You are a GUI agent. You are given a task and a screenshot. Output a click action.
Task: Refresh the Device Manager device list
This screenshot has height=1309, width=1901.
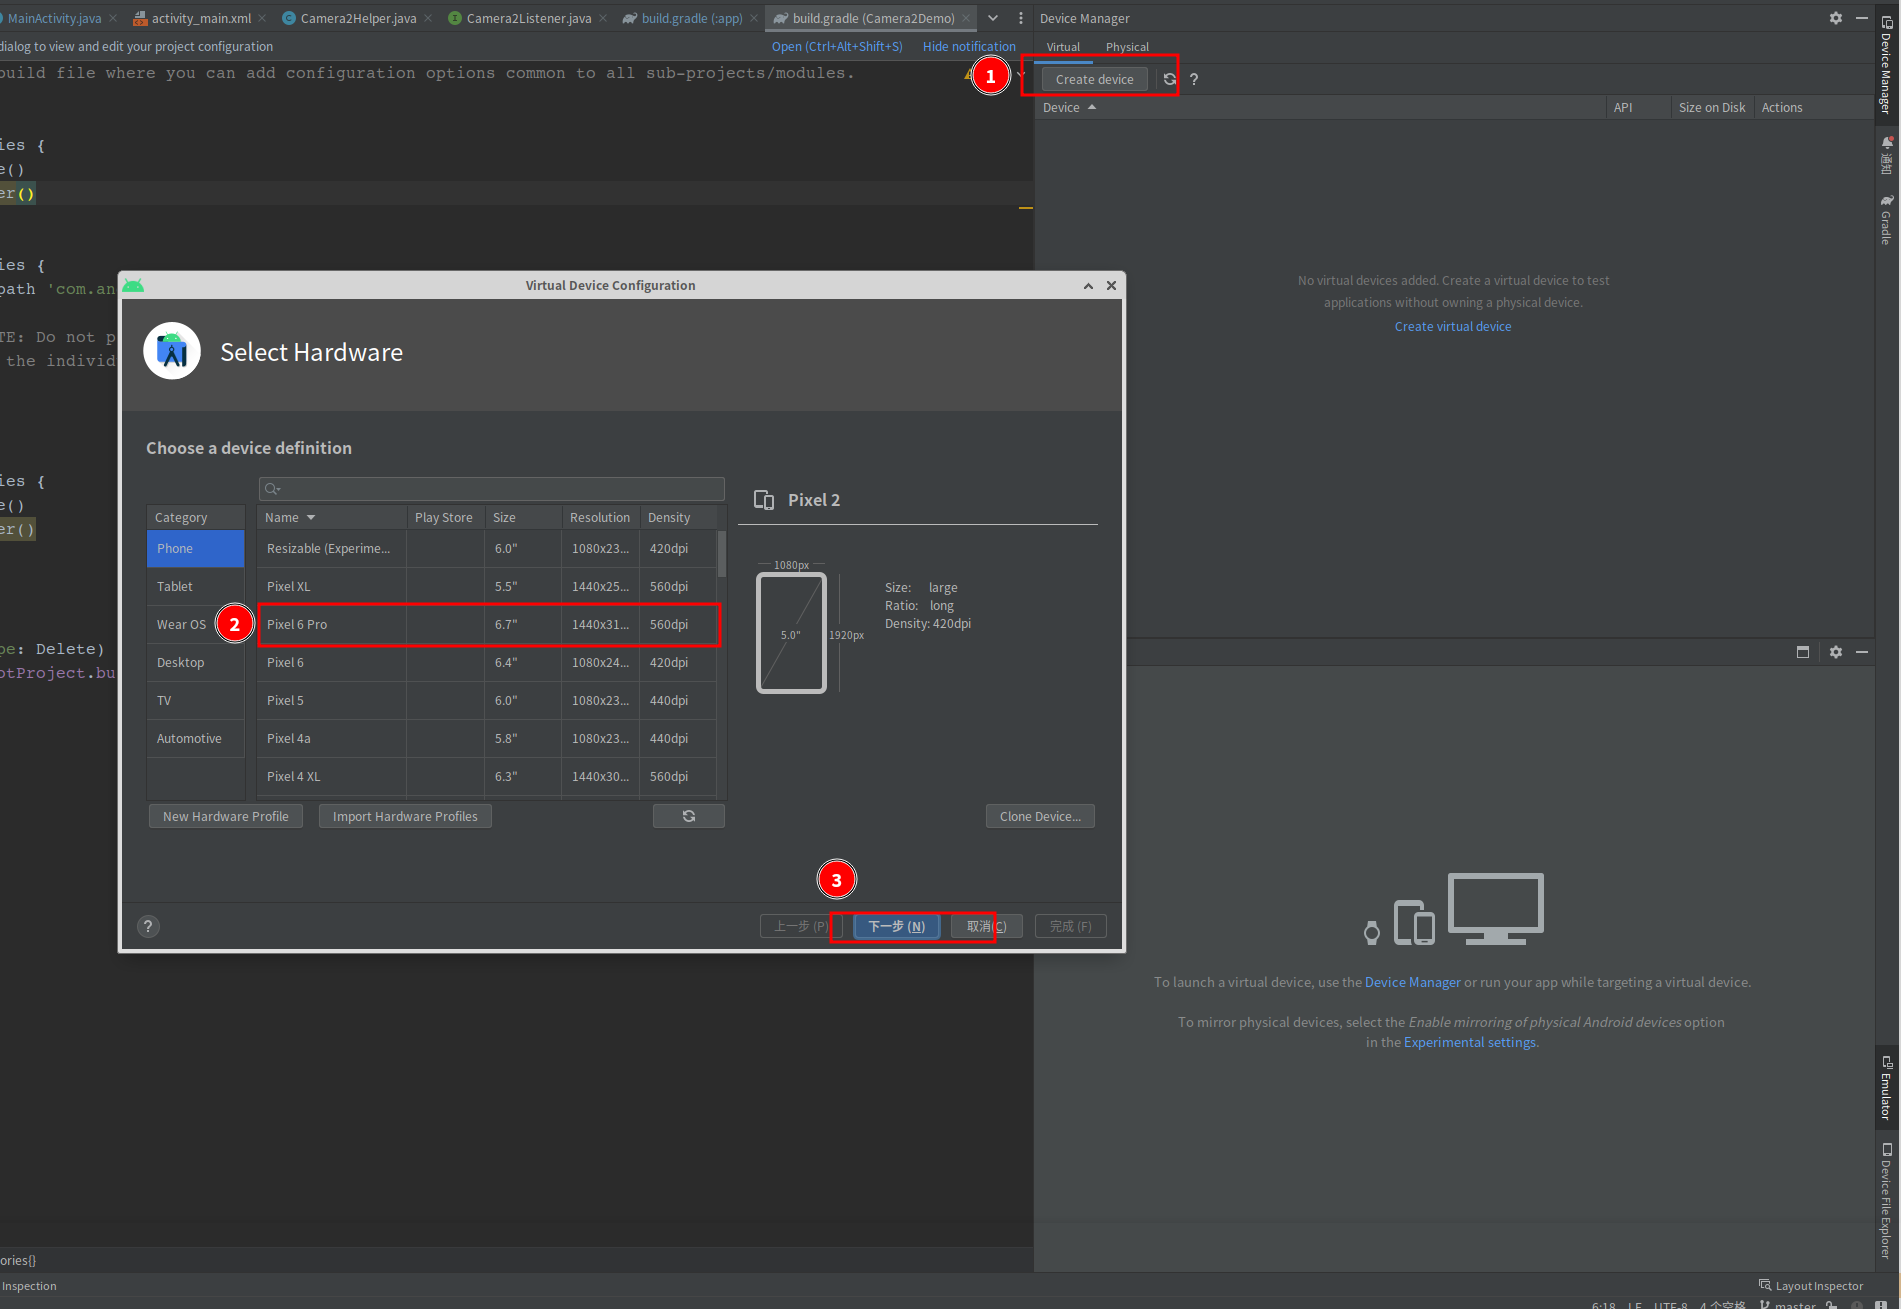click(1169, 79)
